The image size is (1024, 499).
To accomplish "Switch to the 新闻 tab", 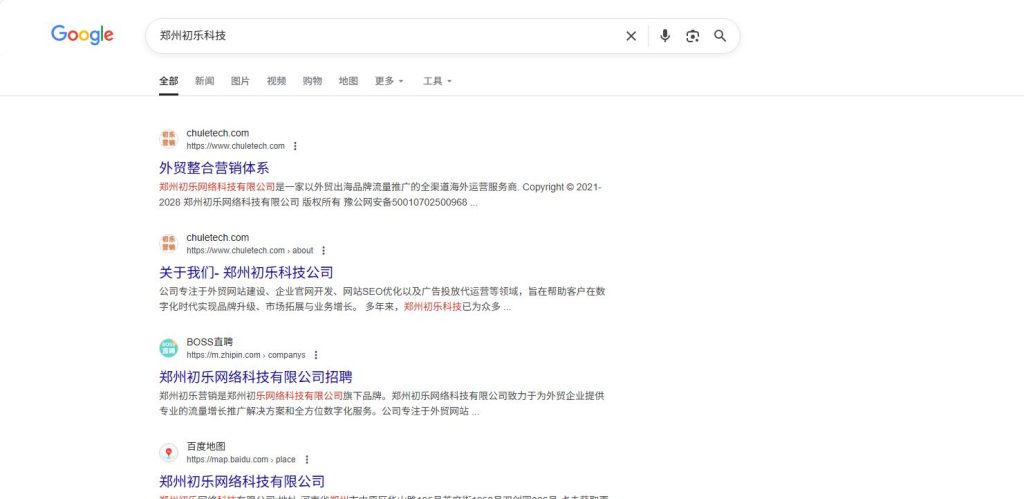I will click(x=204, y=81).
